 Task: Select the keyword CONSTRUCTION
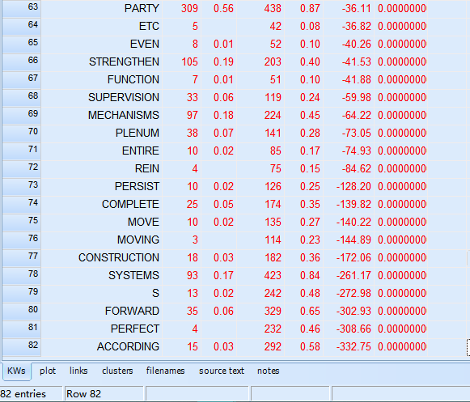pyautogui.click(x=119, y=257)
